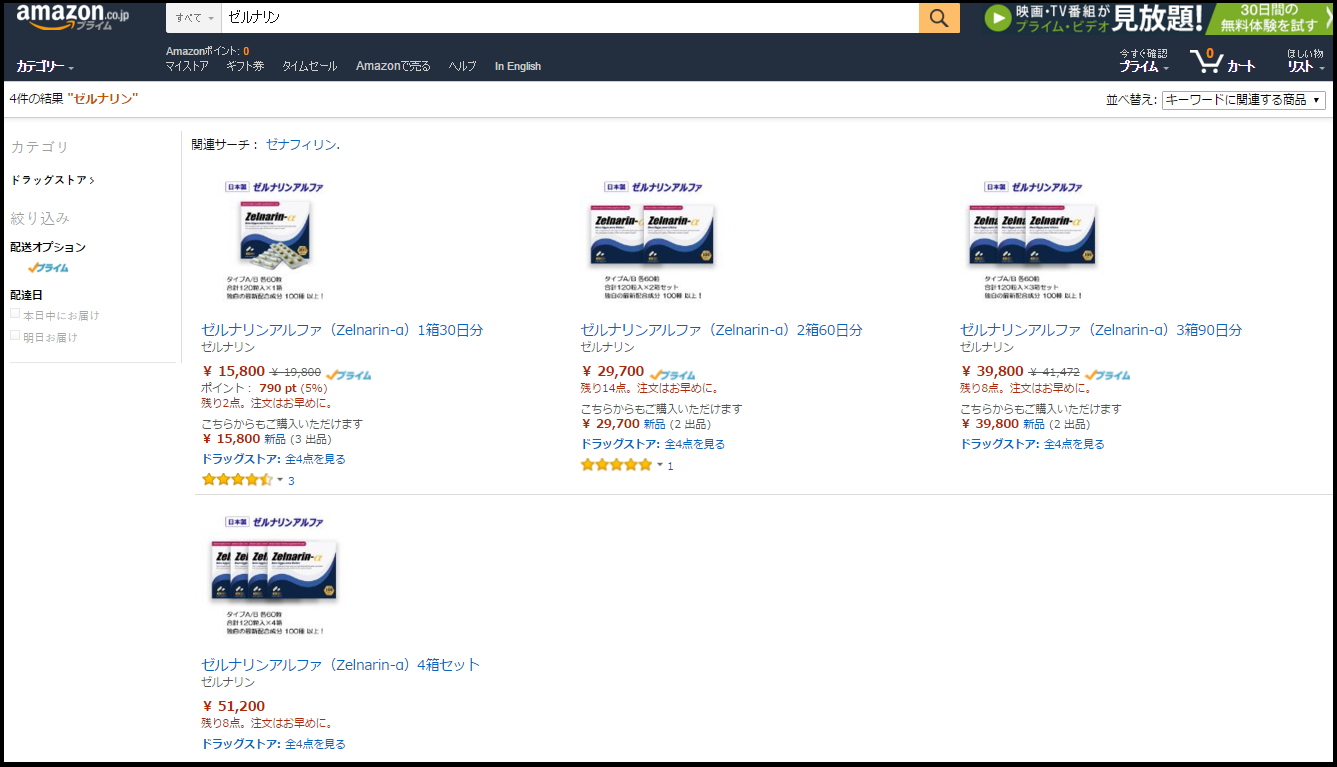Open the カテゴリー menu dropdown

(45, 66)
